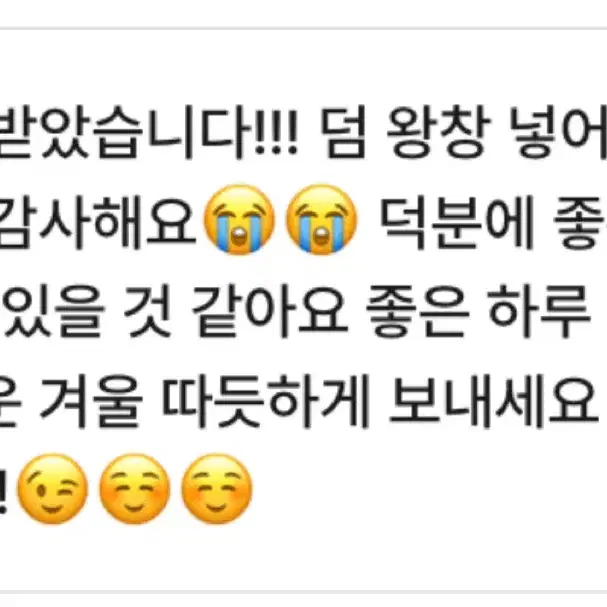Click the exclamation mark before winking emoji
The height and width of the screenshot is (607, 607).
point(3,491)
